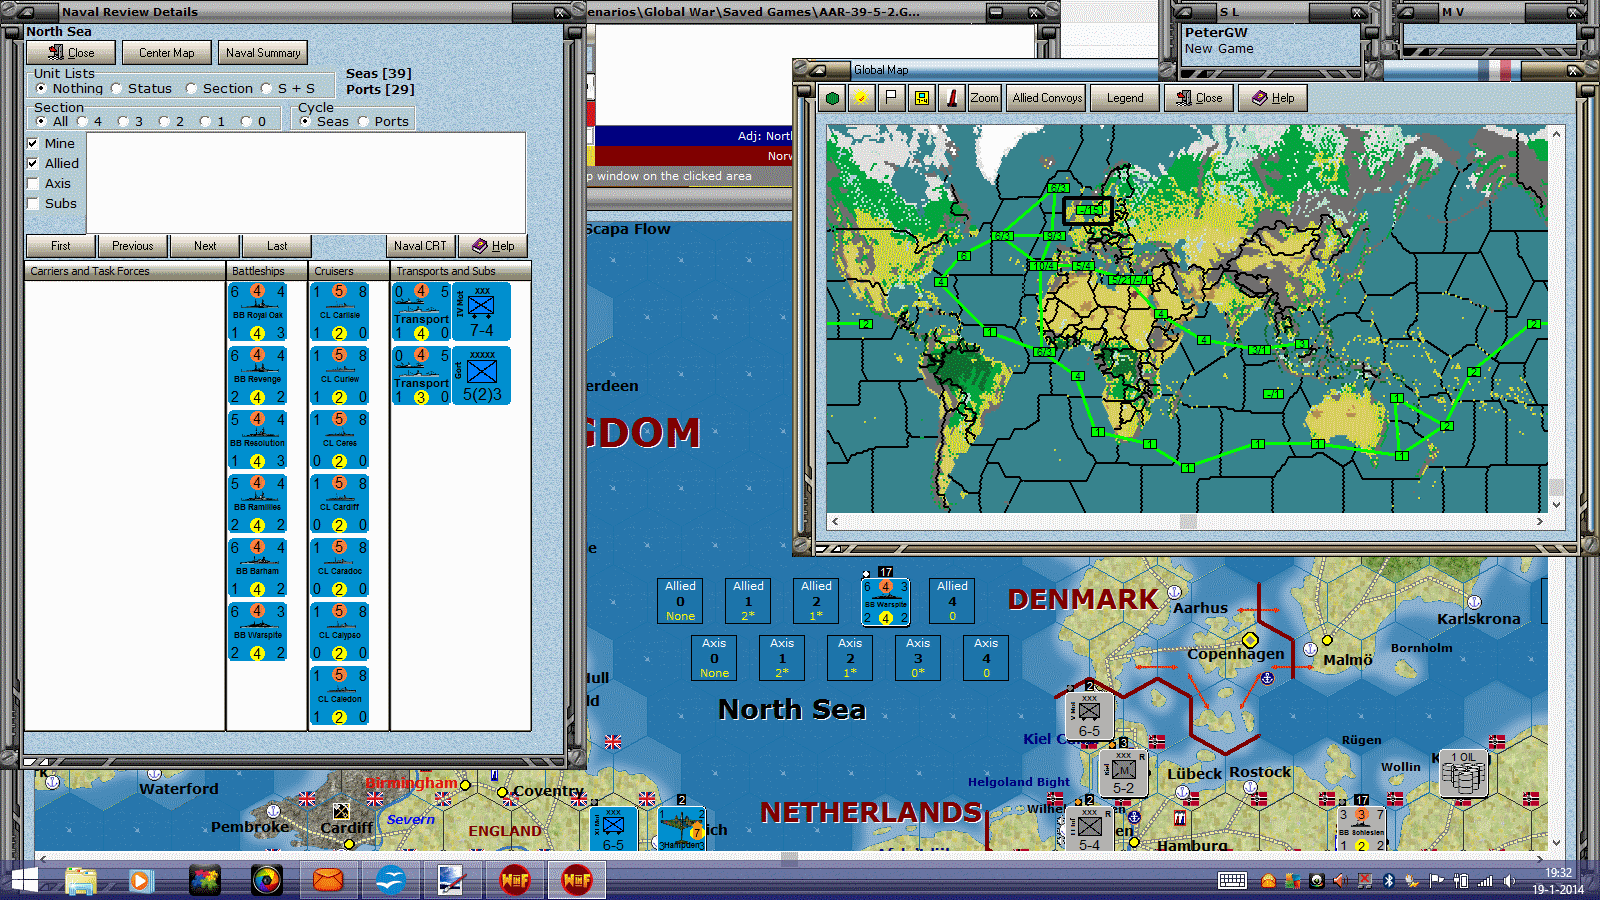
Task: Open Help in Naval Review Details
Action: [493, 246]
